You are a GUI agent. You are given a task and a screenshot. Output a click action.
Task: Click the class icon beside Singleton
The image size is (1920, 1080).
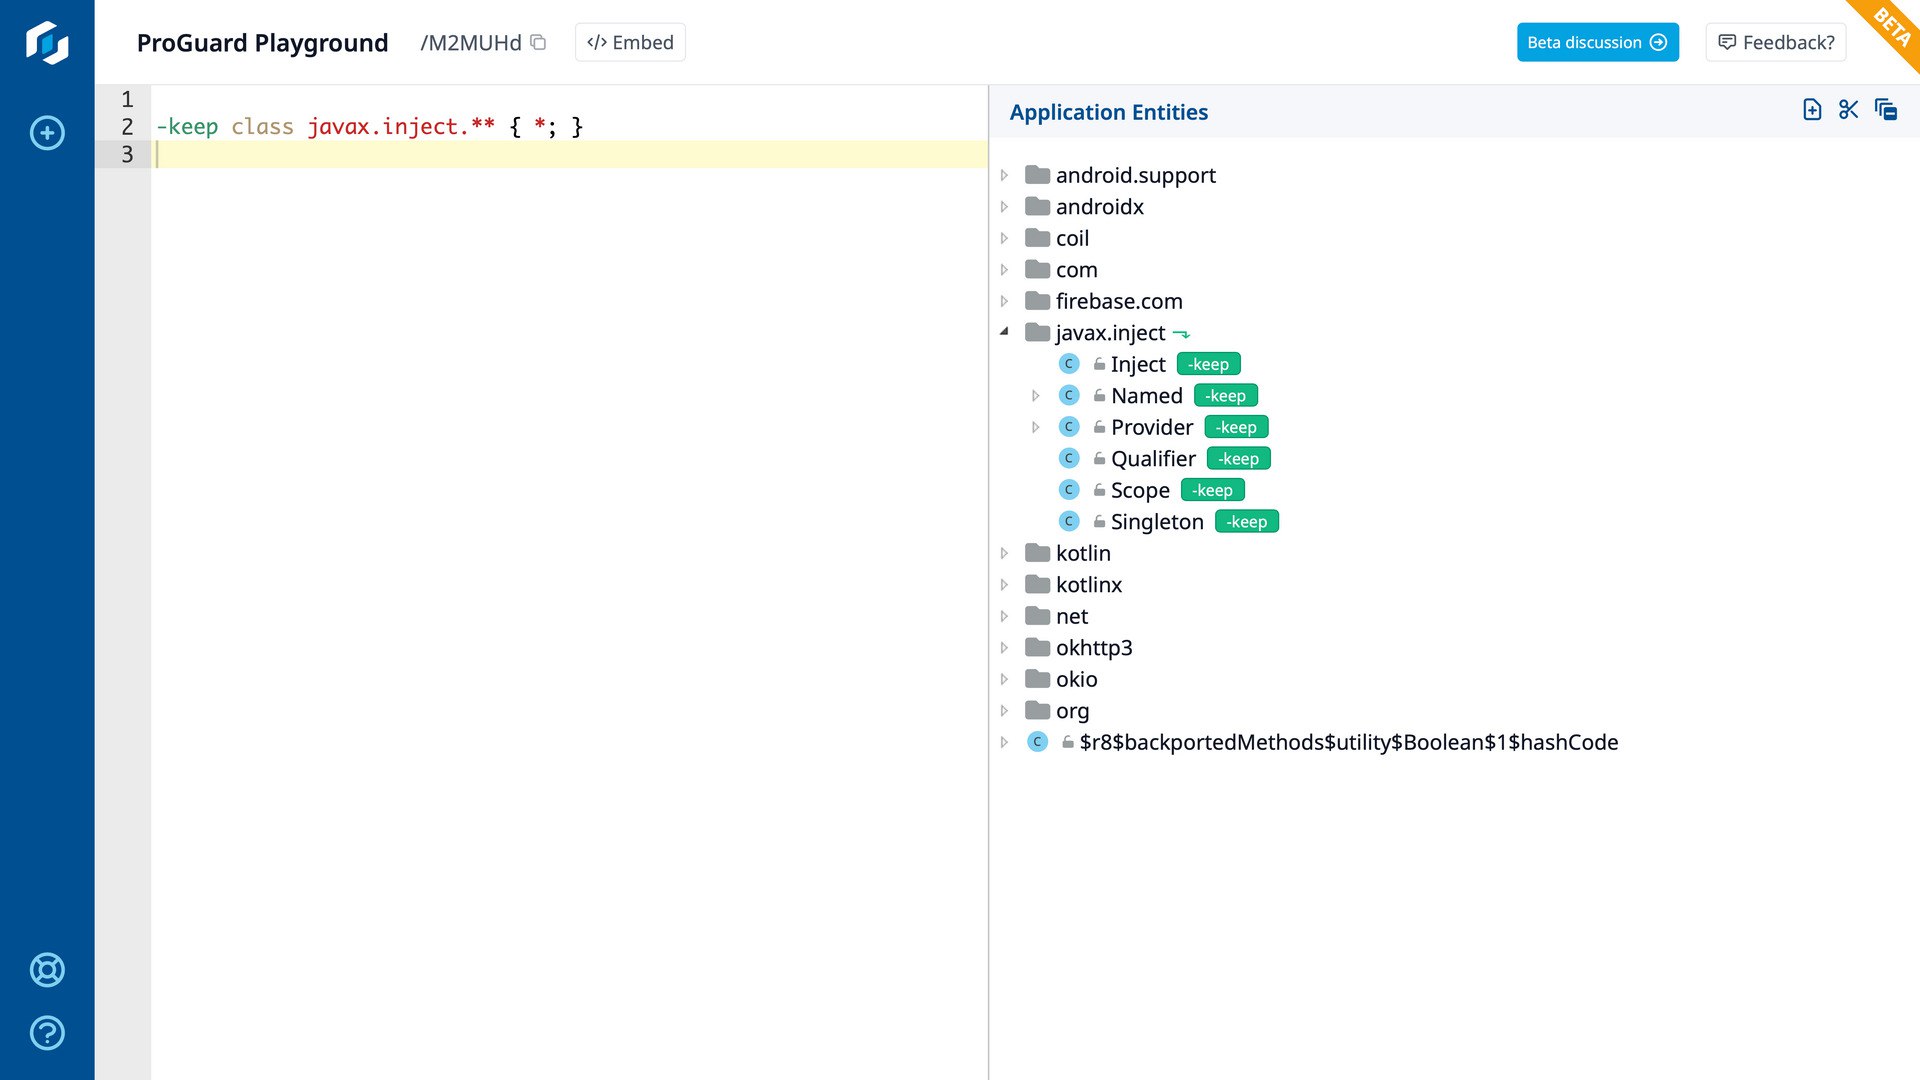click(x=1069, y=522)
